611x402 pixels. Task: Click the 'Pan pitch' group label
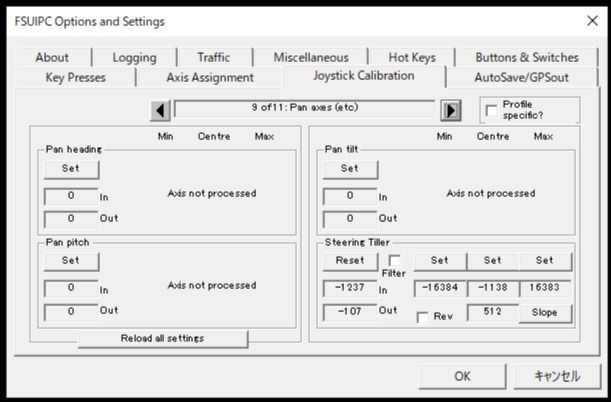tap(67, 242)
